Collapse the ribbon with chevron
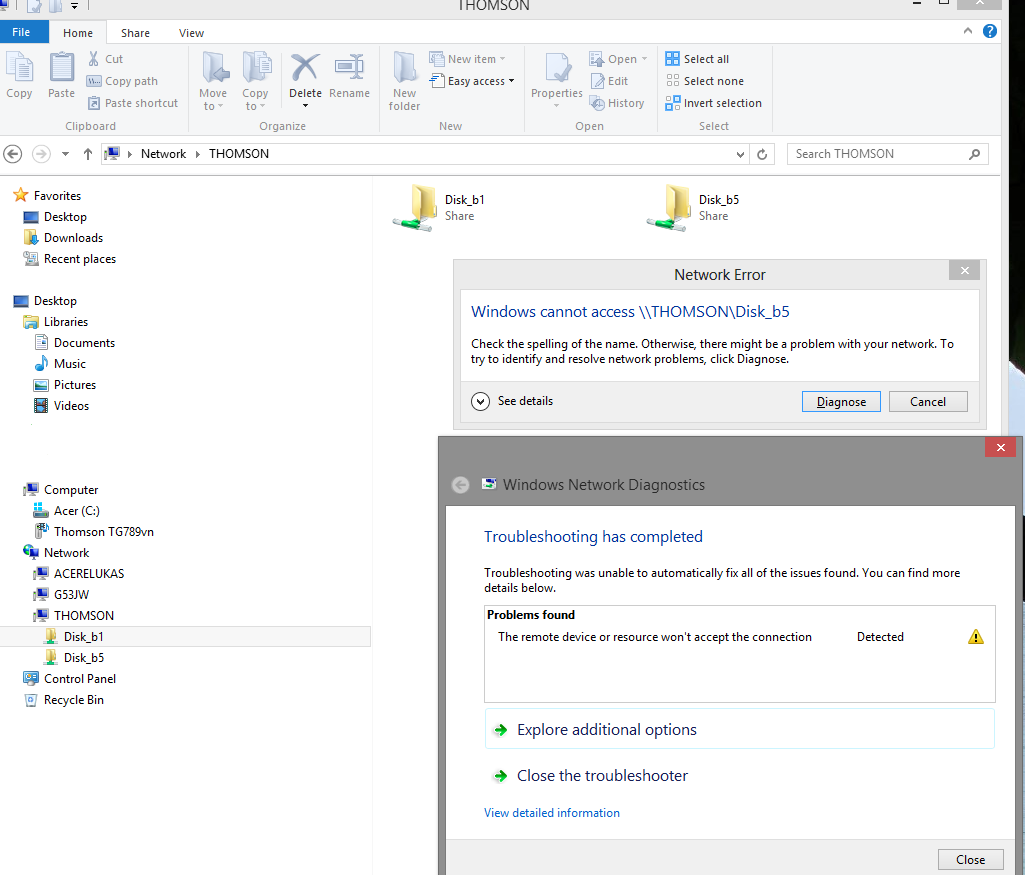The width and height of the screenshot is (1025, 875). click(x=967, y=31)
